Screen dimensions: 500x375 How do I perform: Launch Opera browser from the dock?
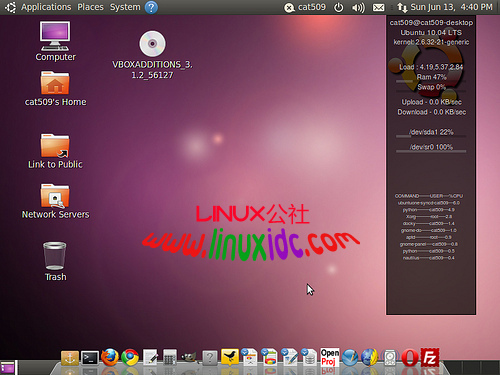click(410, 358)
